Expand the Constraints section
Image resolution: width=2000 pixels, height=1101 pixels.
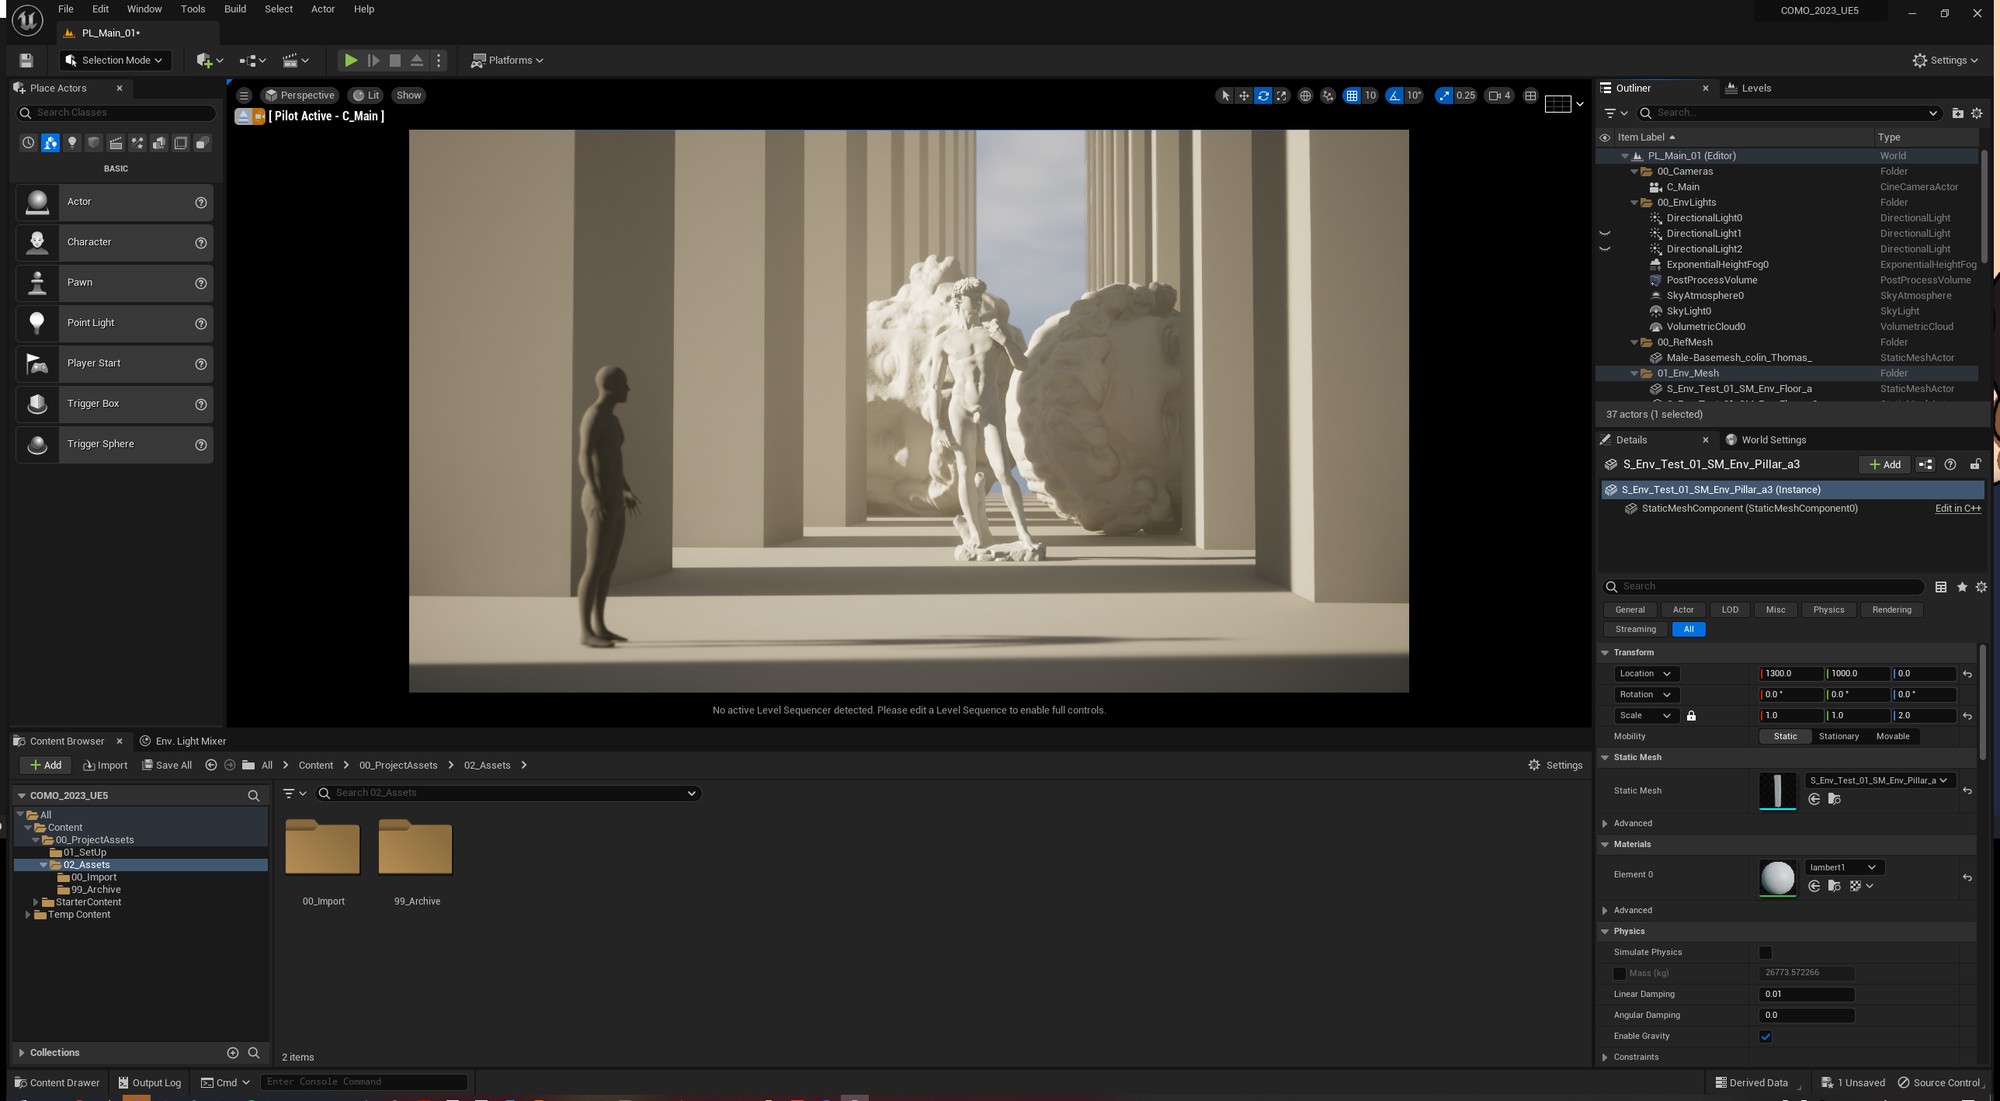tap(1605, 1058)
